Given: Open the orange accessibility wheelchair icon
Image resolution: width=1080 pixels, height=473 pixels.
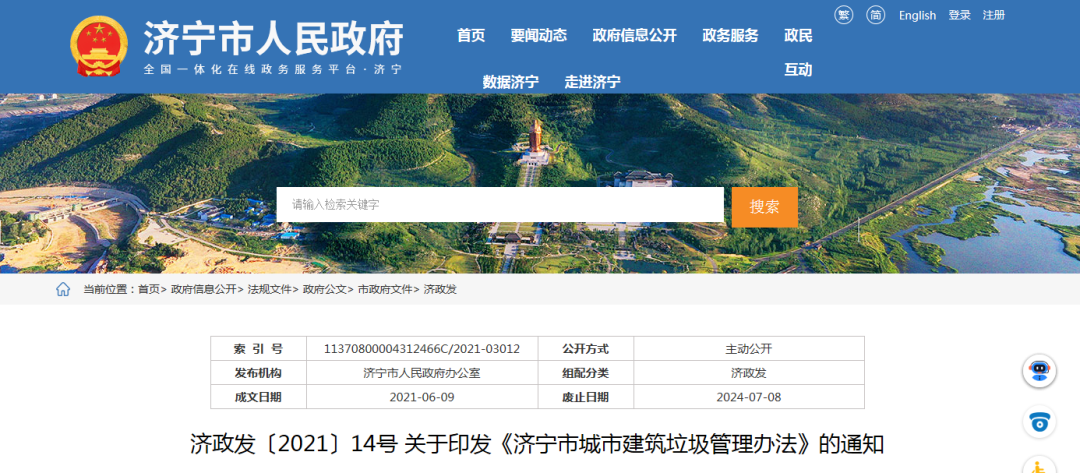Looking at the screenshot, I should coord(1039,466).
